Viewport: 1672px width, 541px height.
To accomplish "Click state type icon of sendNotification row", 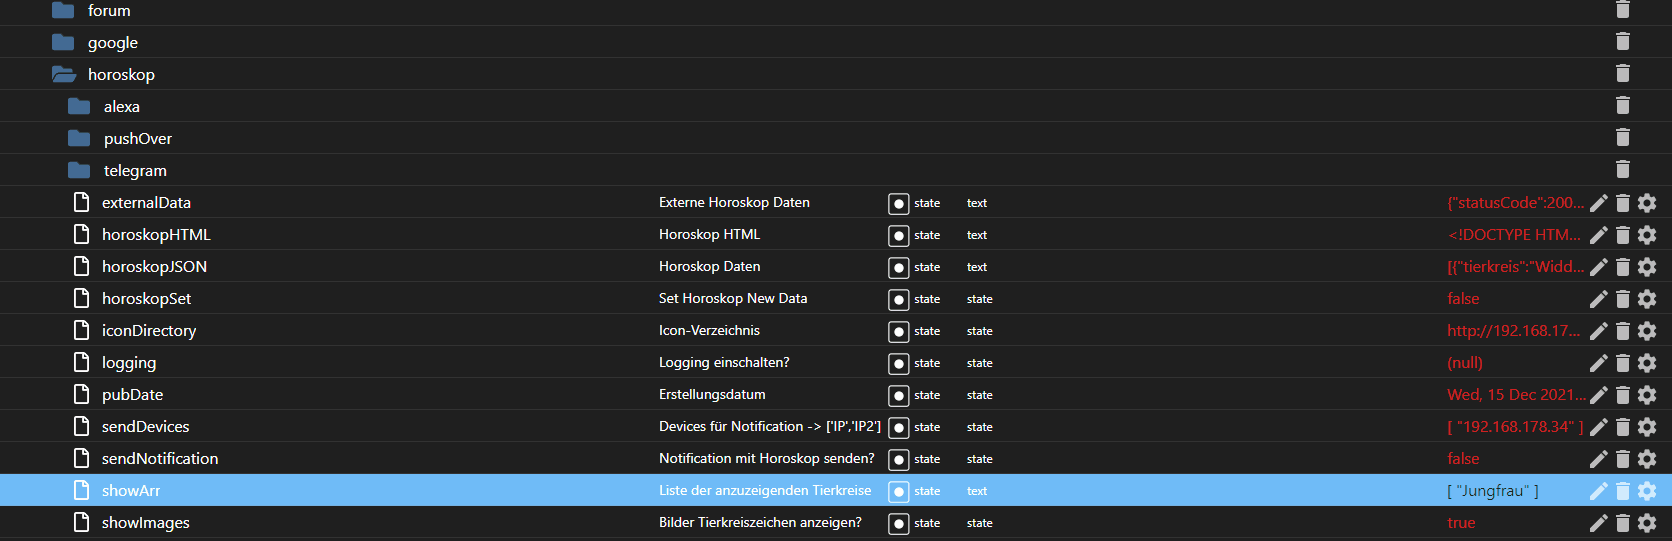I will click(x=899, y=460).
